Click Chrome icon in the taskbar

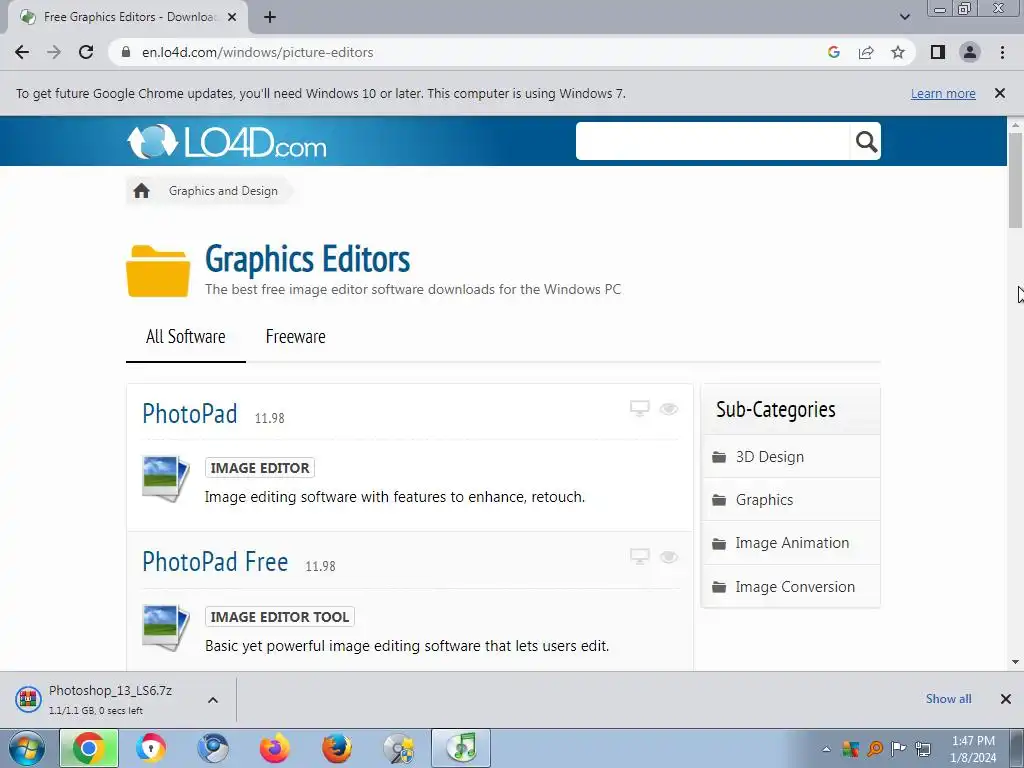pos(89,748)
